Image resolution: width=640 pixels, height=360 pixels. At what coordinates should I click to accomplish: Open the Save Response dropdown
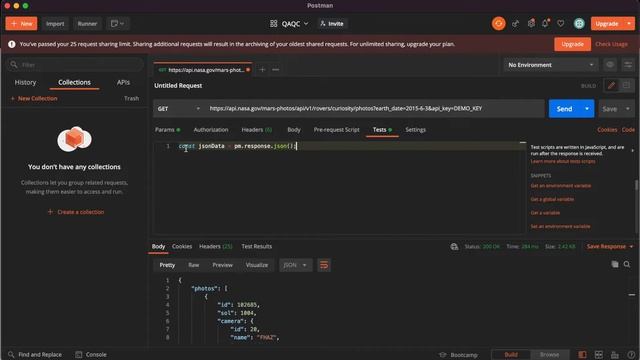(610, 247)
